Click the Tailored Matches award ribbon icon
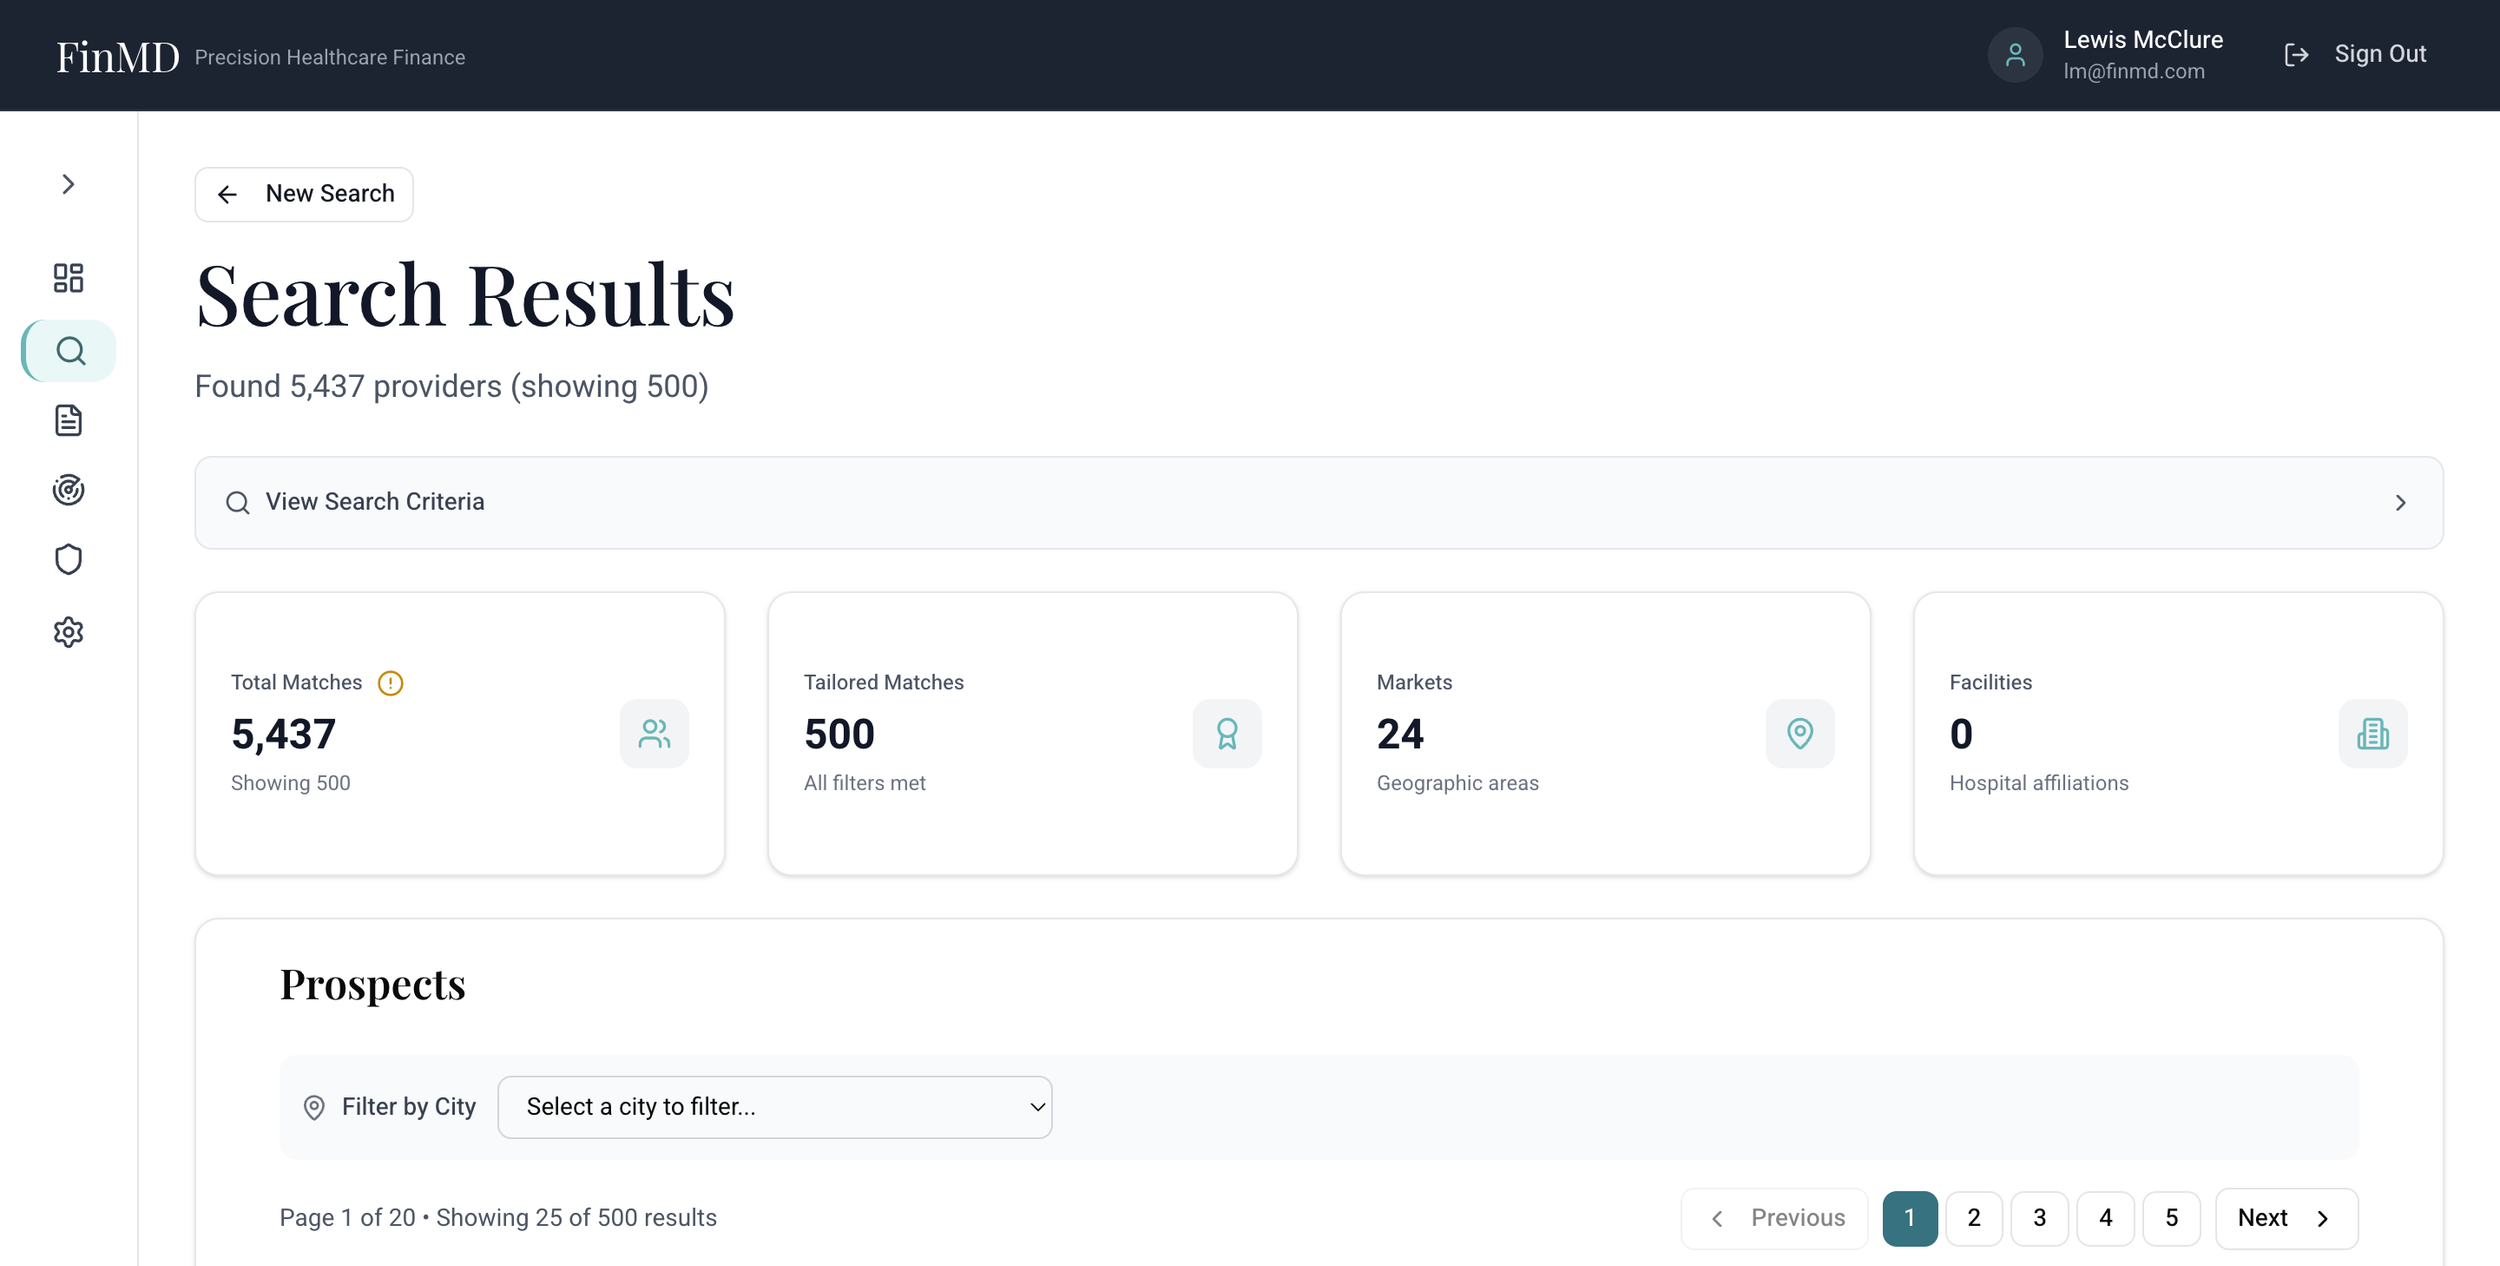This screenshot has height=1266, width=2500. coord(1226,734)
